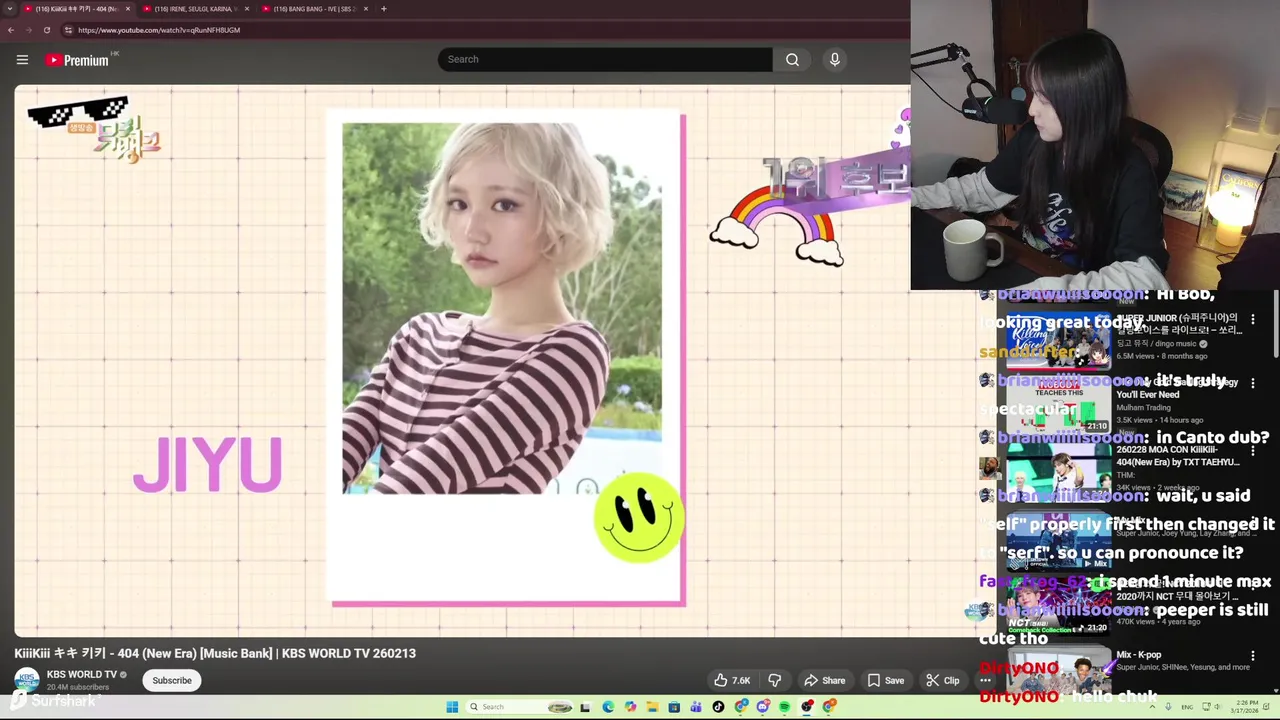View site information icon beside URL
Viewport: 1280px width, 720px height.
68,30
